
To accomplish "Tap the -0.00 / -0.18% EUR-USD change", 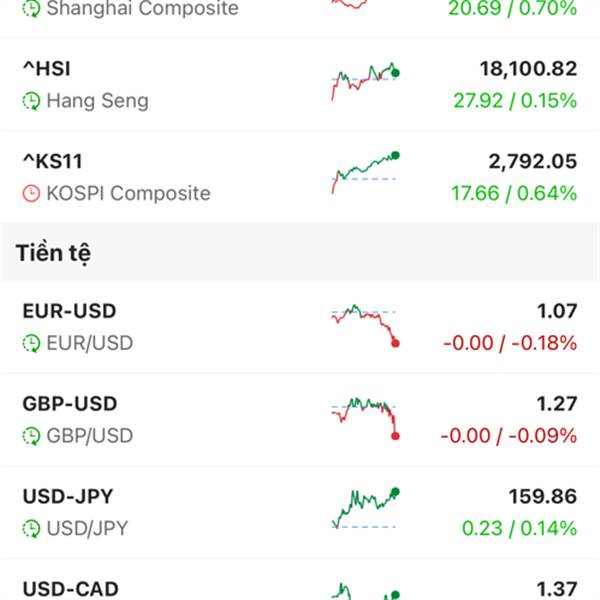I will 510,343.
